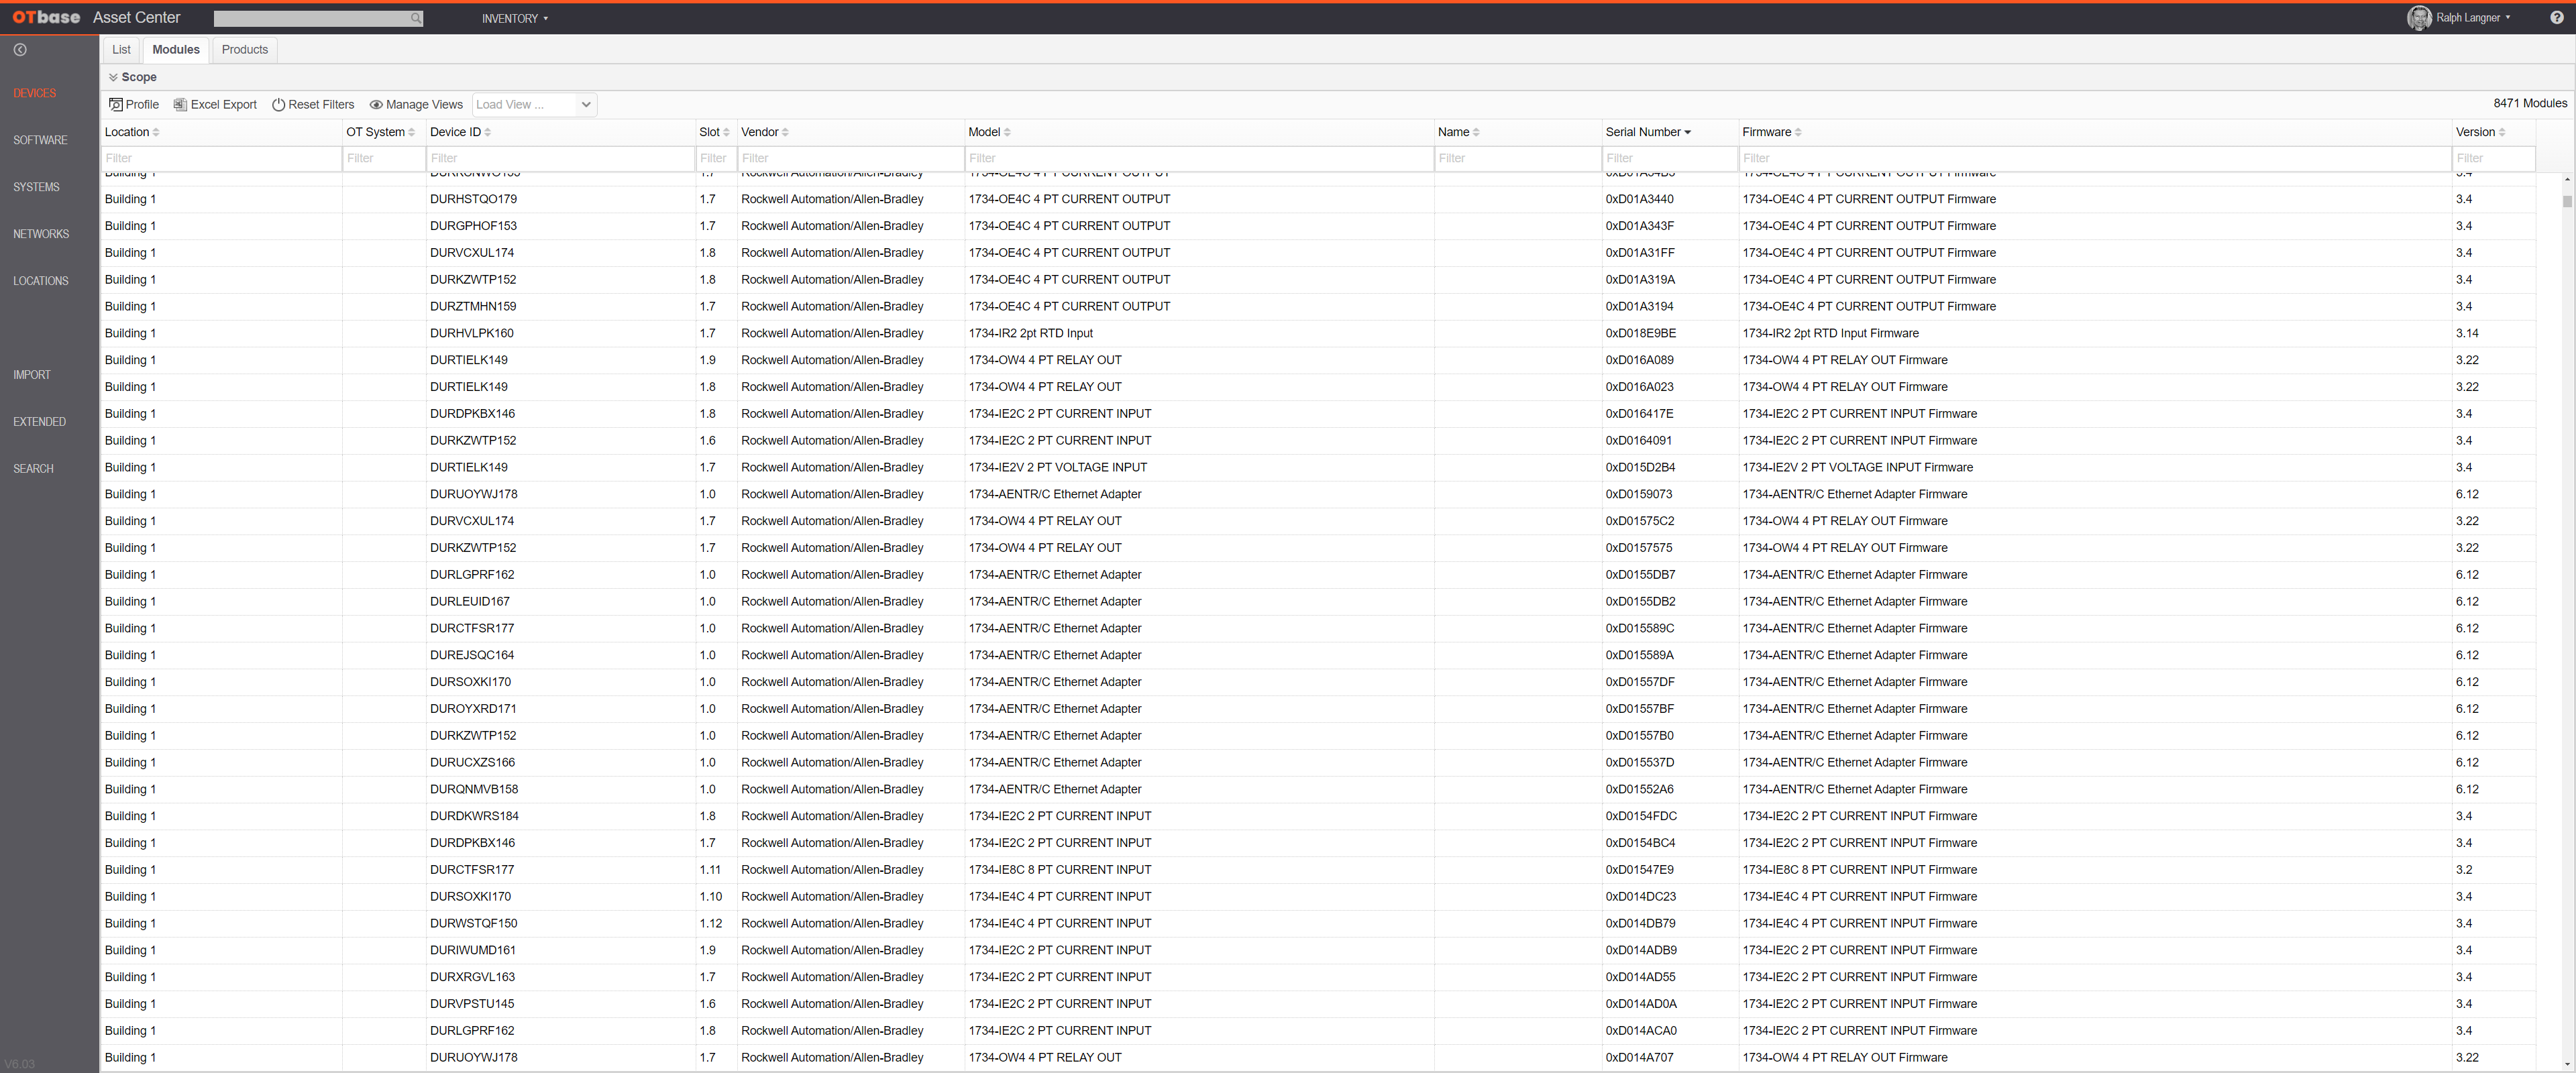Screen dimensions: 2576x1073
Task: Click the vertical scrollbar thumb
Action: click(2567, 201)
